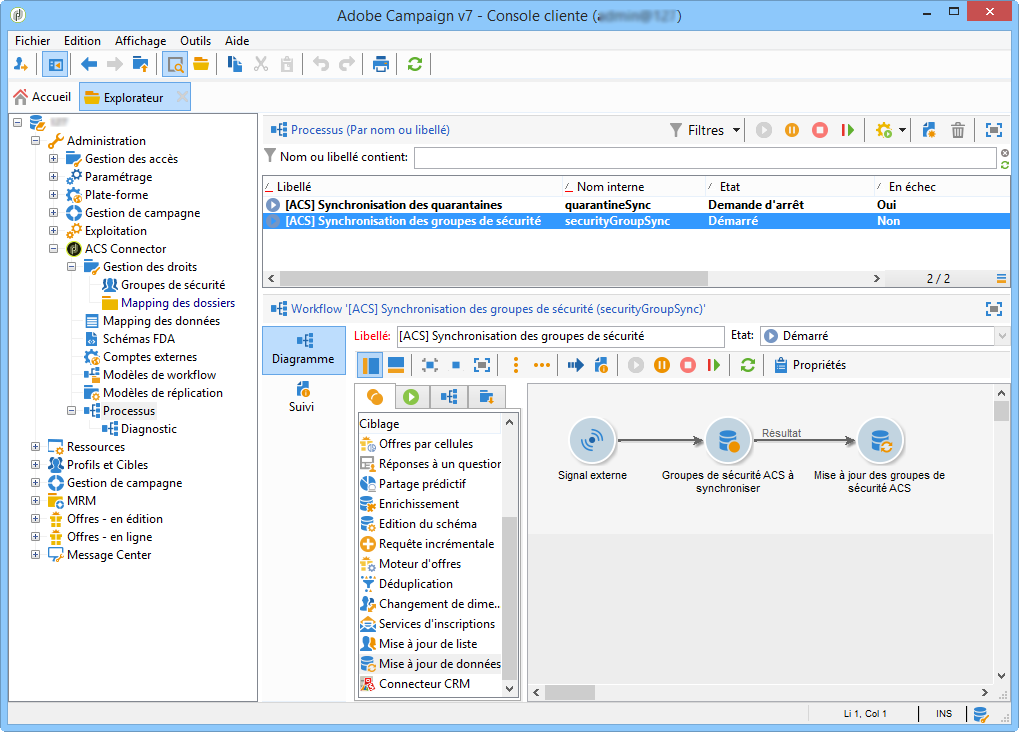Switch to the Diagramme view
The width and height of the screenshot is (1029, 744).
pyautogui.click(x=304, y=350)
